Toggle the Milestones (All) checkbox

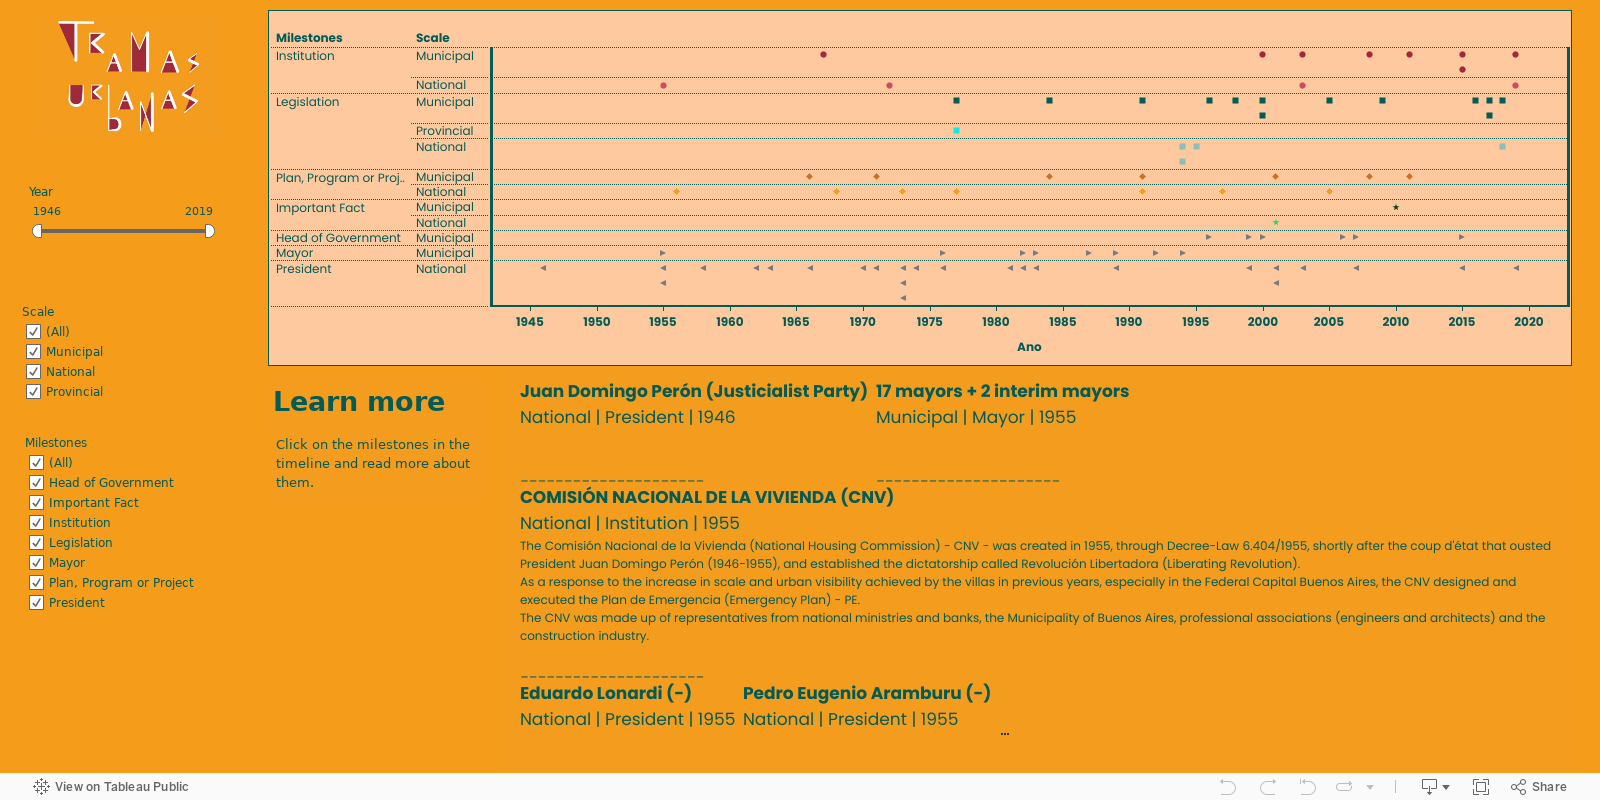point(36,462)
